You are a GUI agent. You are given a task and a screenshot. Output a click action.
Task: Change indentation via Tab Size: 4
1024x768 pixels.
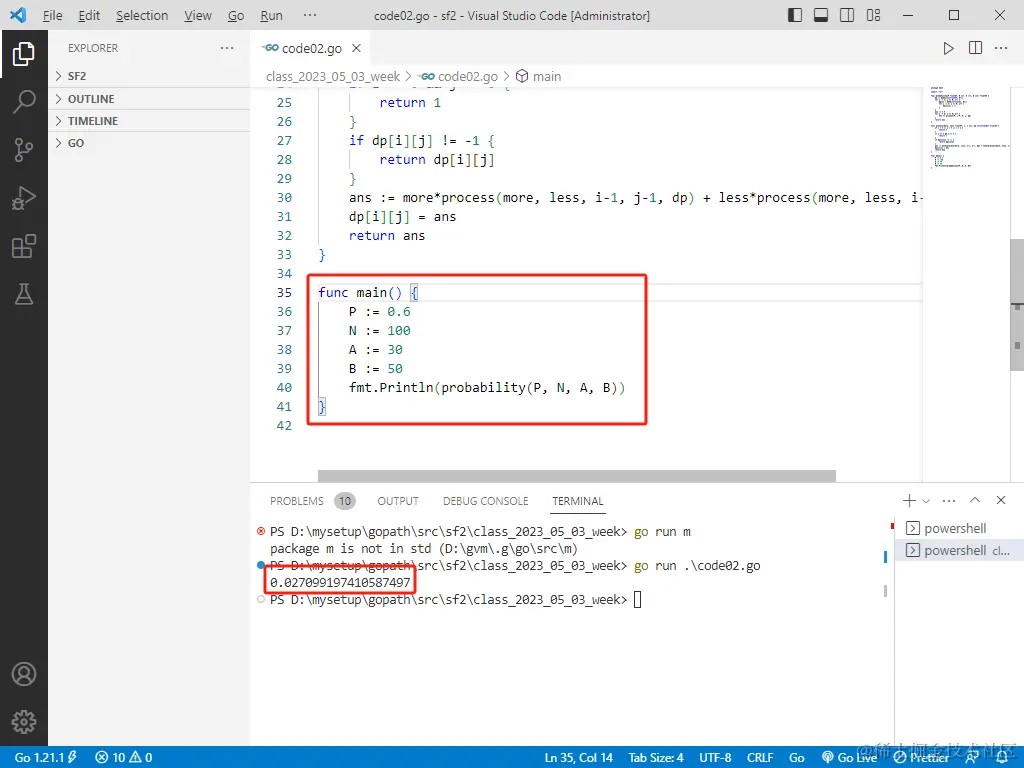coord(656,758)
